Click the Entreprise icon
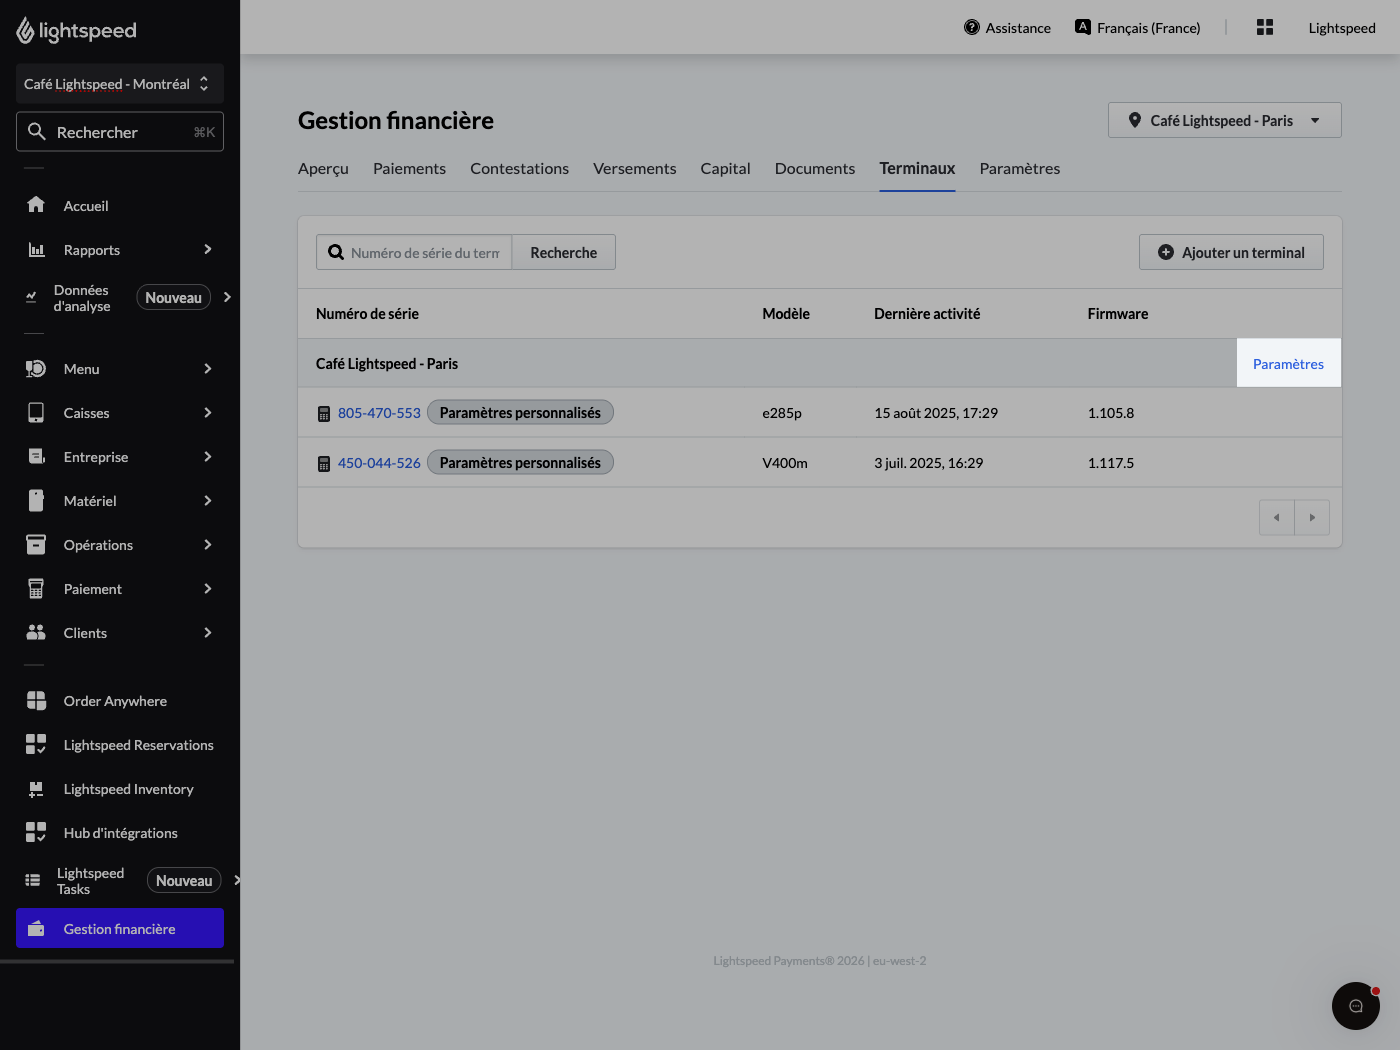The width and height of the screenshot is (1400, 1050). pyautogui.click(x=36, y=457)
